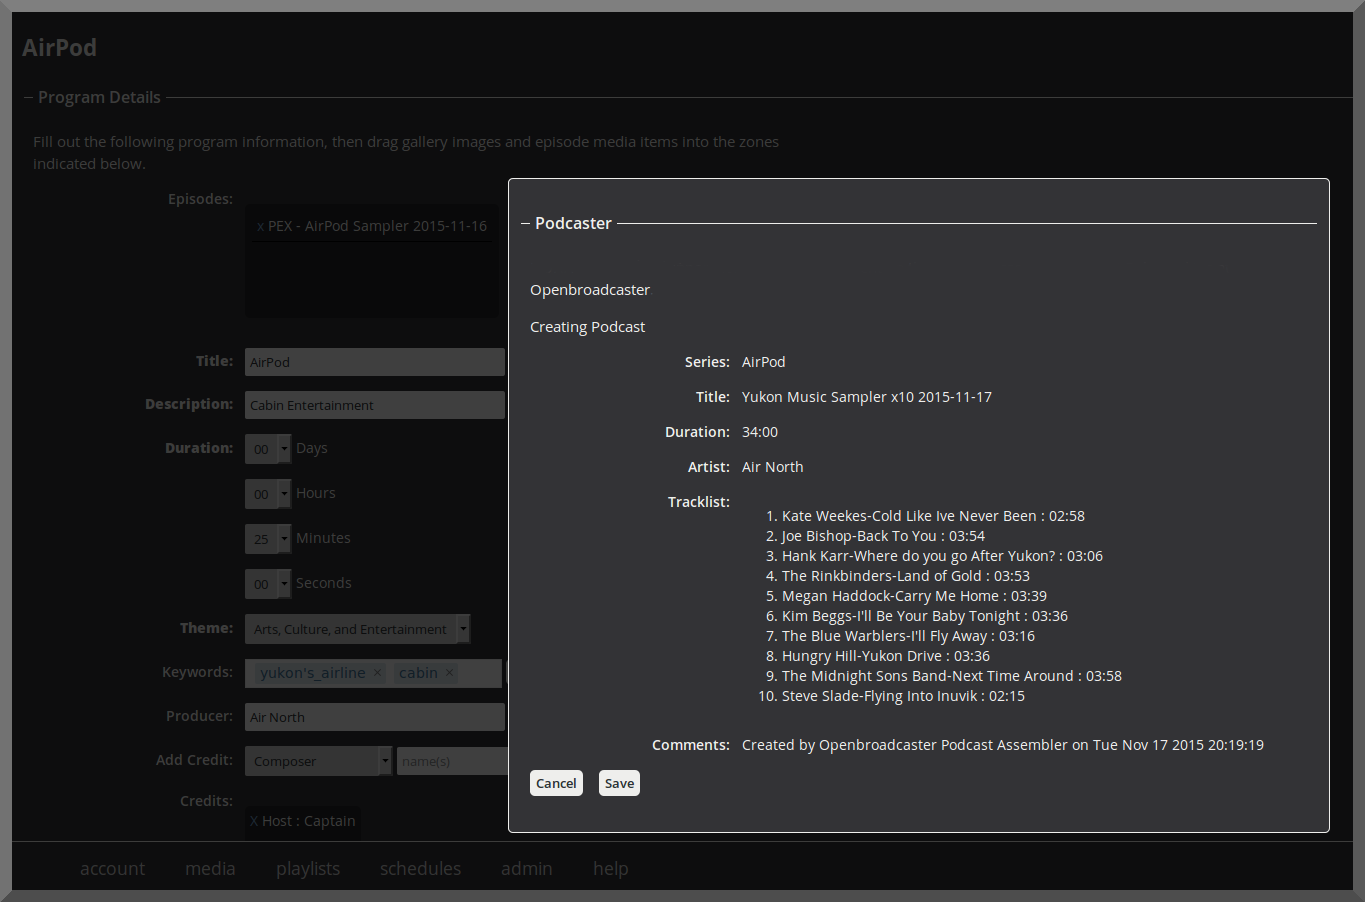1365x902 pixels.
Task: Open the media menu
Action: [x=210, y=869]
